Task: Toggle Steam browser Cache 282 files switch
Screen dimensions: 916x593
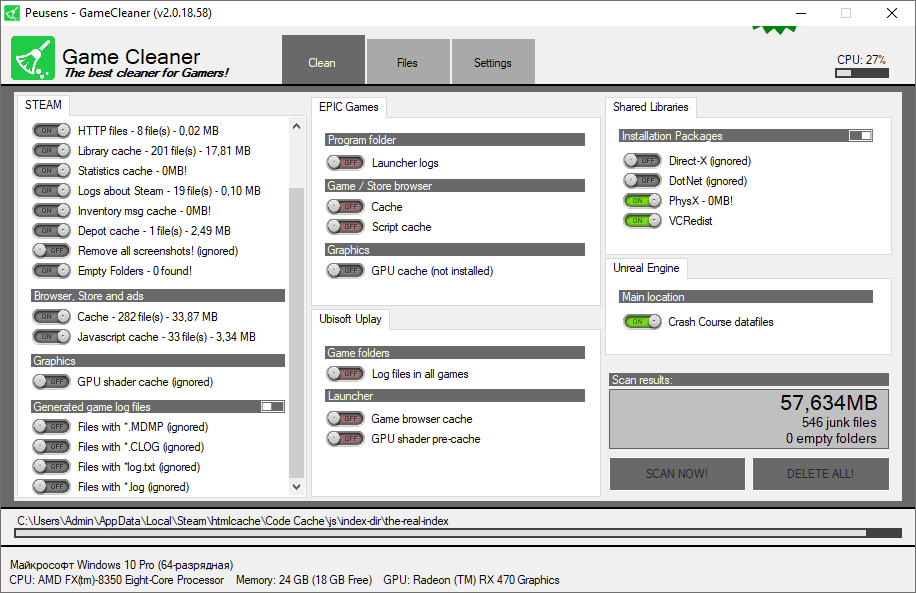Action: pyautogui.click(x=51, y=317)
